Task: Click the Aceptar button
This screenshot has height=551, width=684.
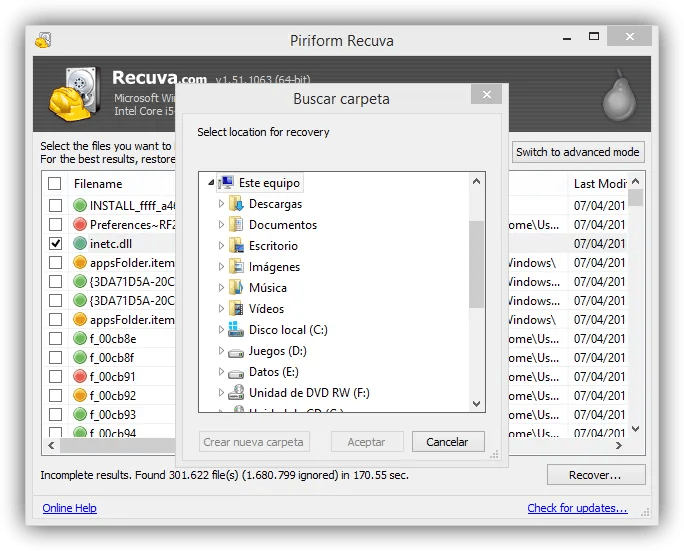Action: [x=367, y=442]
